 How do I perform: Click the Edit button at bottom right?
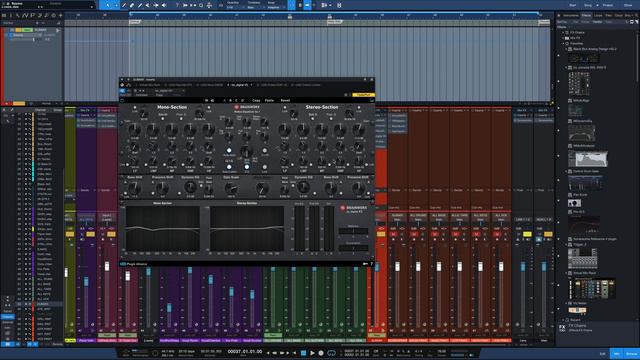coord(602,353)
